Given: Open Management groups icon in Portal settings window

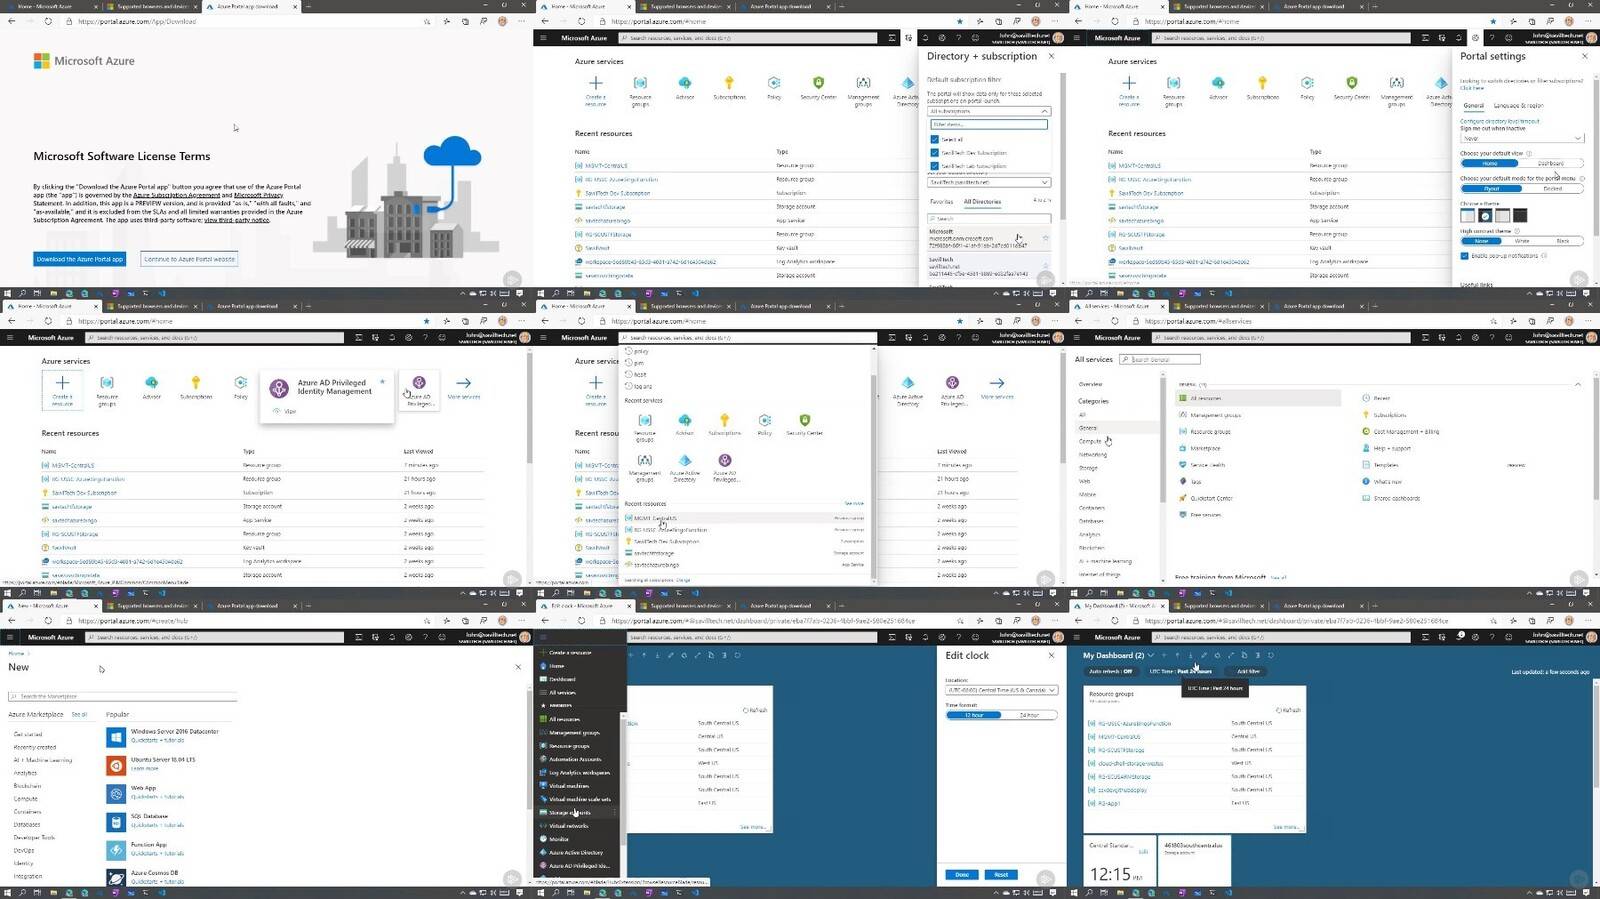Looking at the screenshot, I should pyautogui.click(x=1396, y=82).
